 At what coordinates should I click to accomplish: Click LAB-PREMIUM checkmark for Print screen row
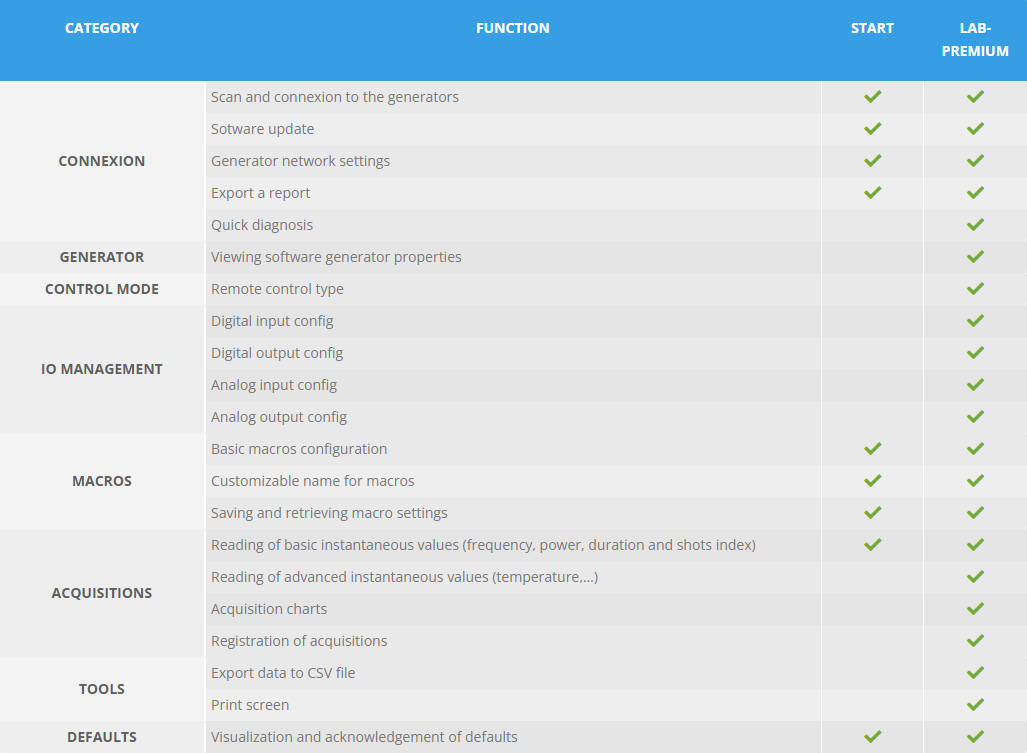click(x=975, y=705)
